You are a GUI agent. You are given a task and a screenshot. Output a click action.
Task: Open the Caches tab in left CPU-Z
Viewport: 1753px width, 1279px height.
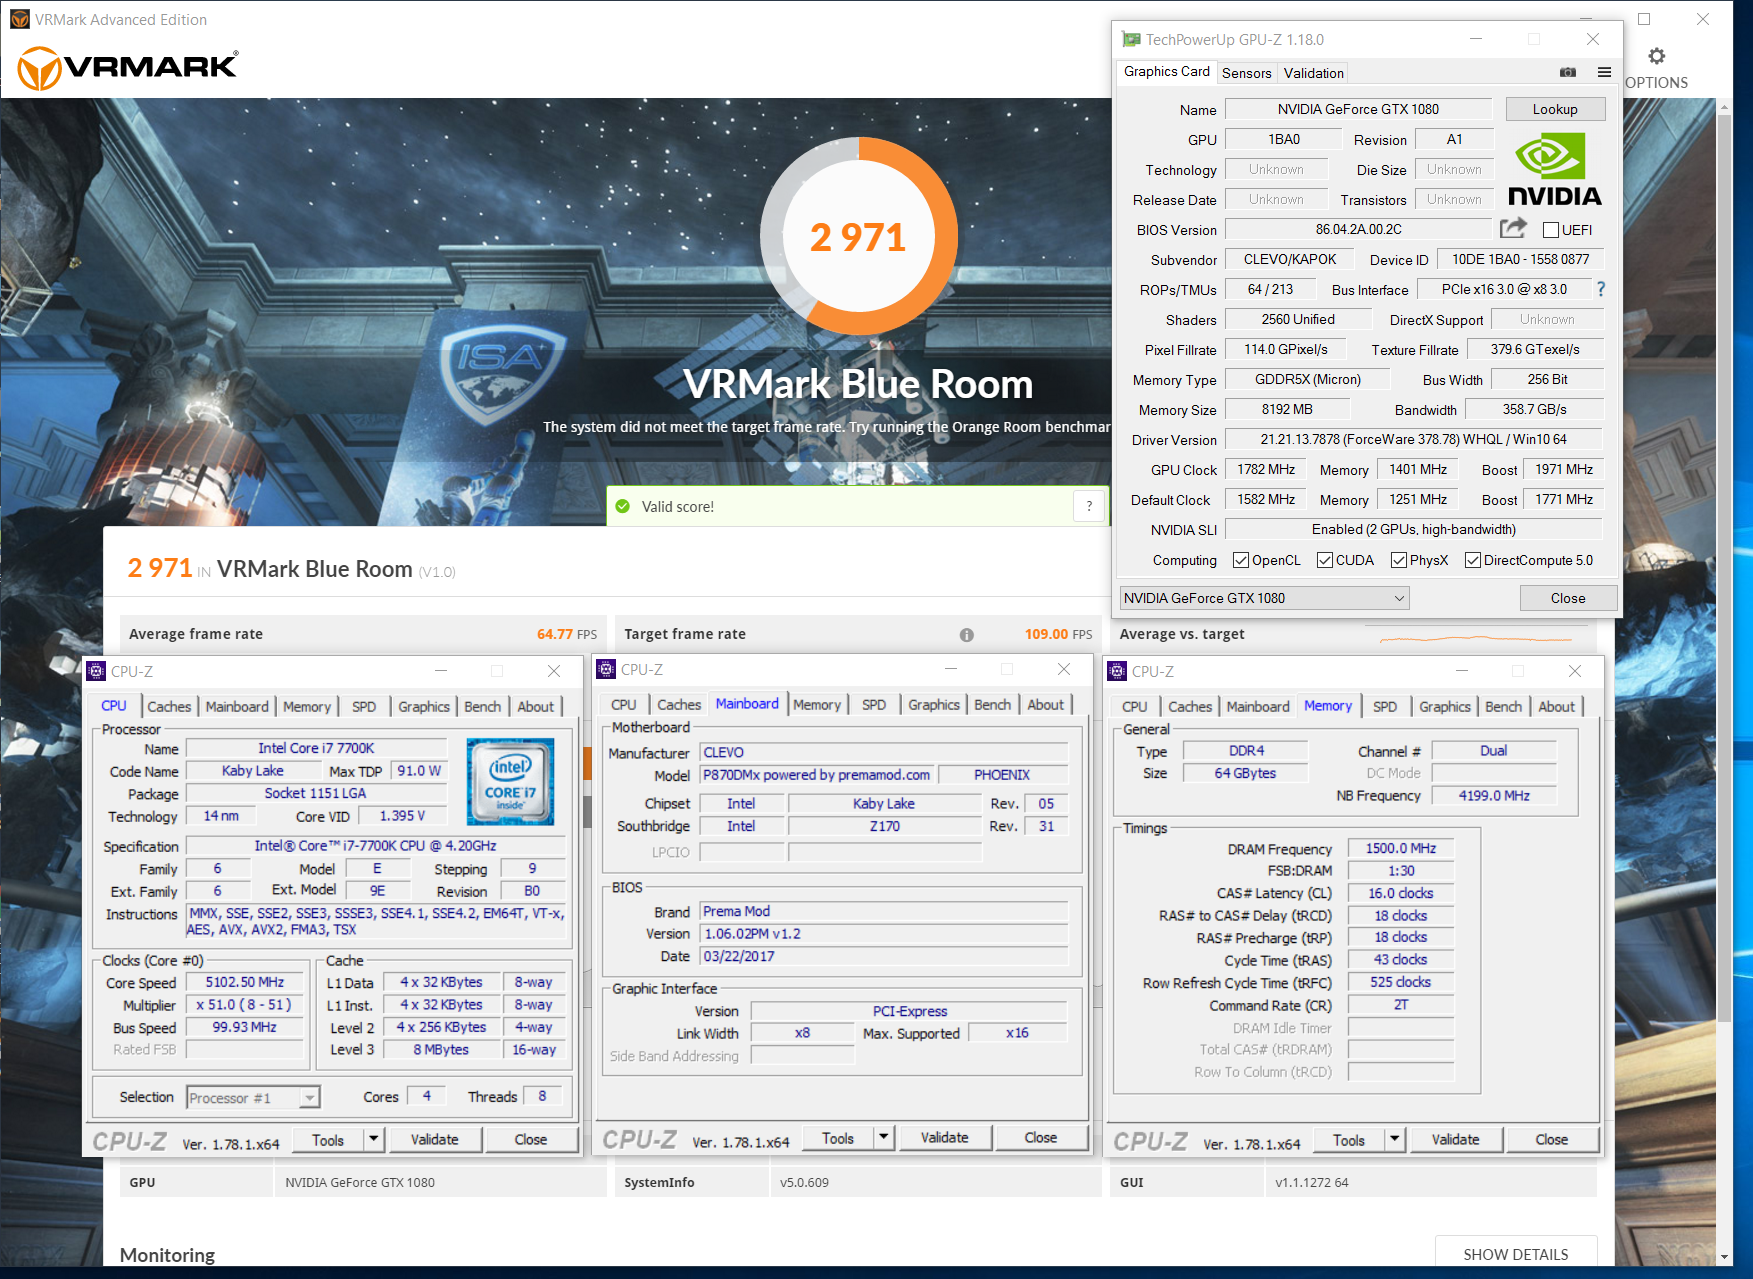[x=169, y=707]
